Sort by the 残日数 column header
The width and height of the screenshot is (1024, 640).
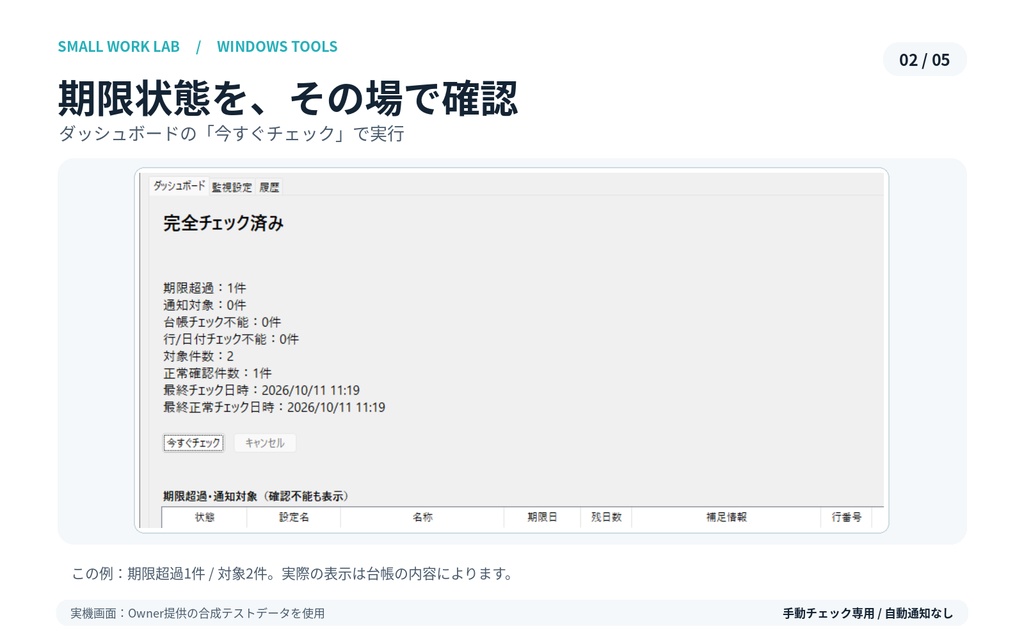click(x=606, y=517)
